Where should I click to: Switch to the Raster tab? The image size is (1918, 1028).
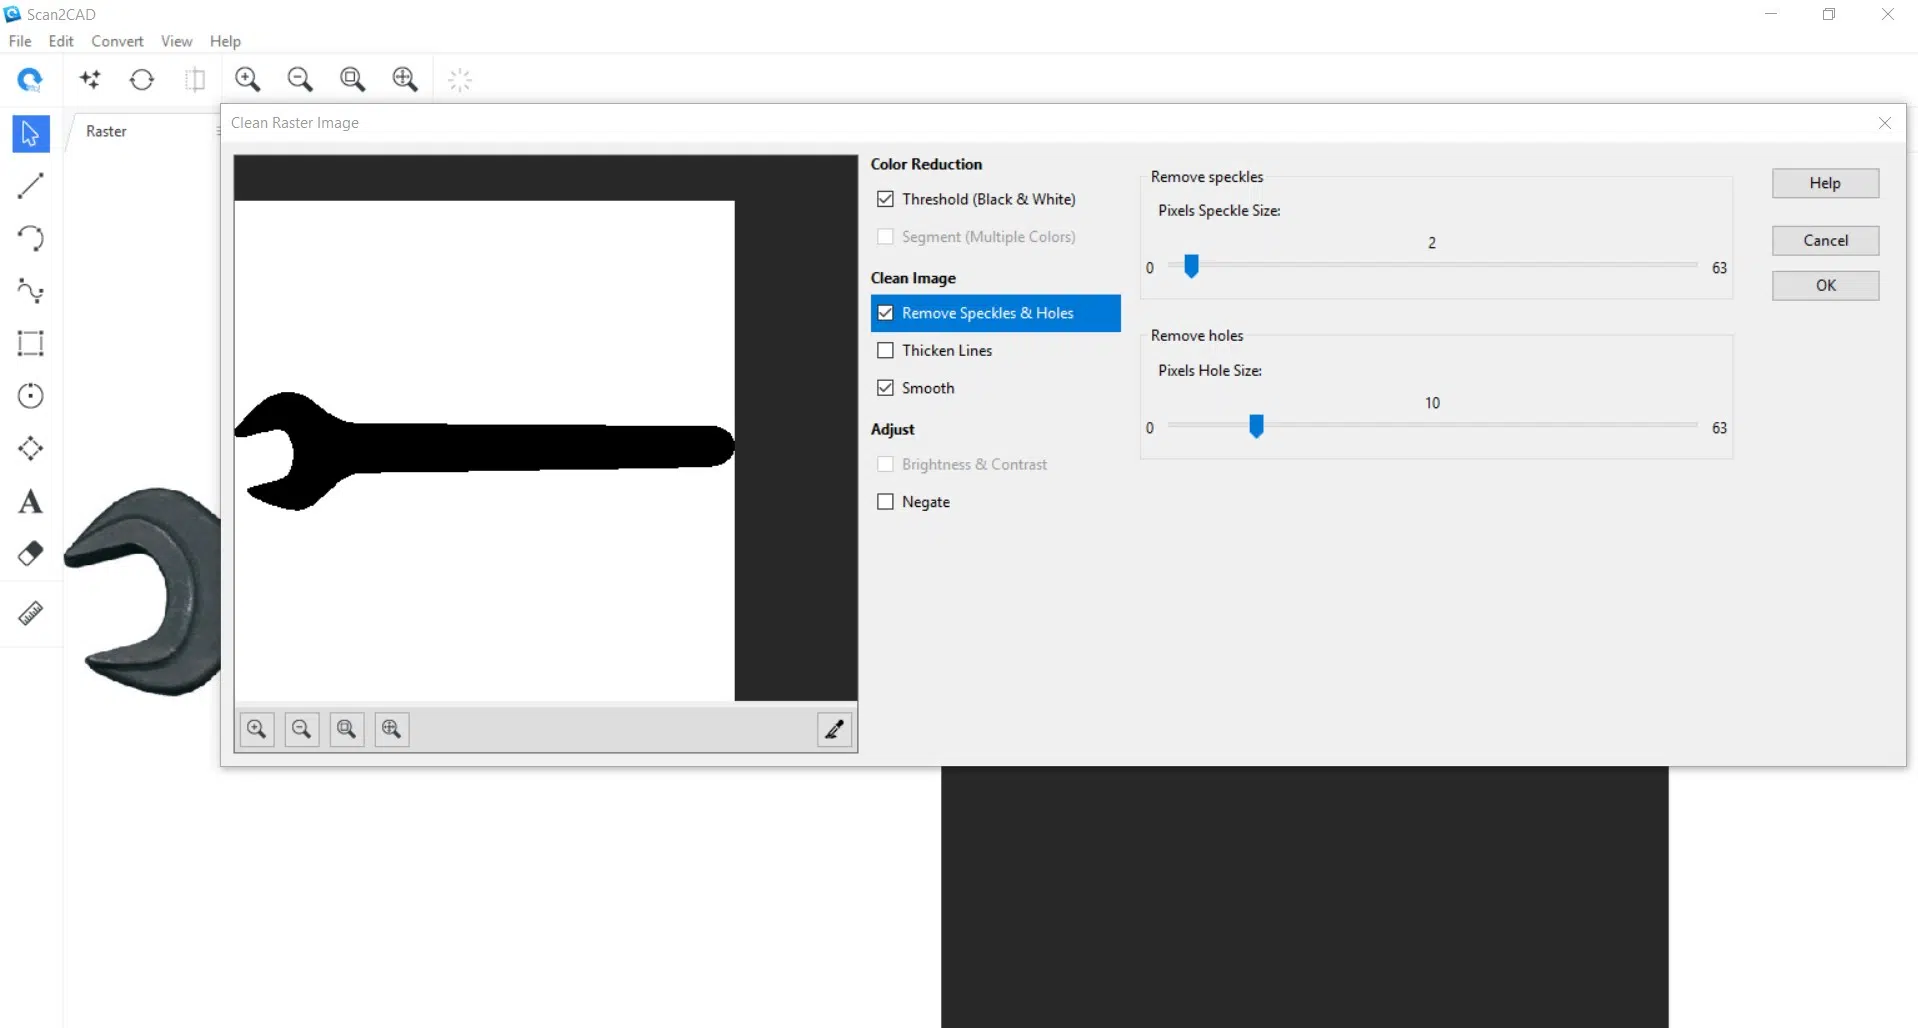pos(106,131)
